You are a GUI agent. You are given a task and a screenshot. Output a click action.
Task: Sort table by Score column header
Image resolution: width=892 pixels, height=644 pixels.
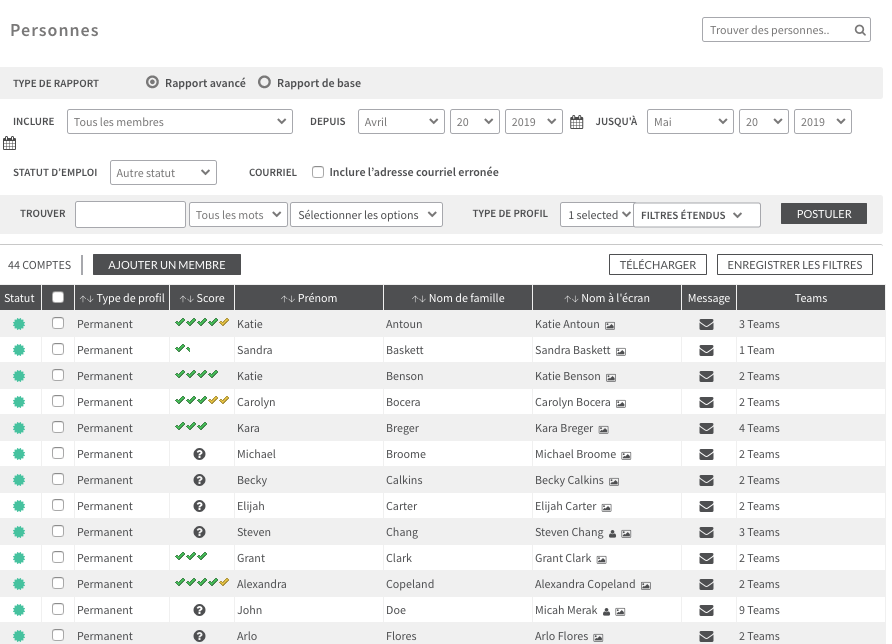tap(202, 298)
